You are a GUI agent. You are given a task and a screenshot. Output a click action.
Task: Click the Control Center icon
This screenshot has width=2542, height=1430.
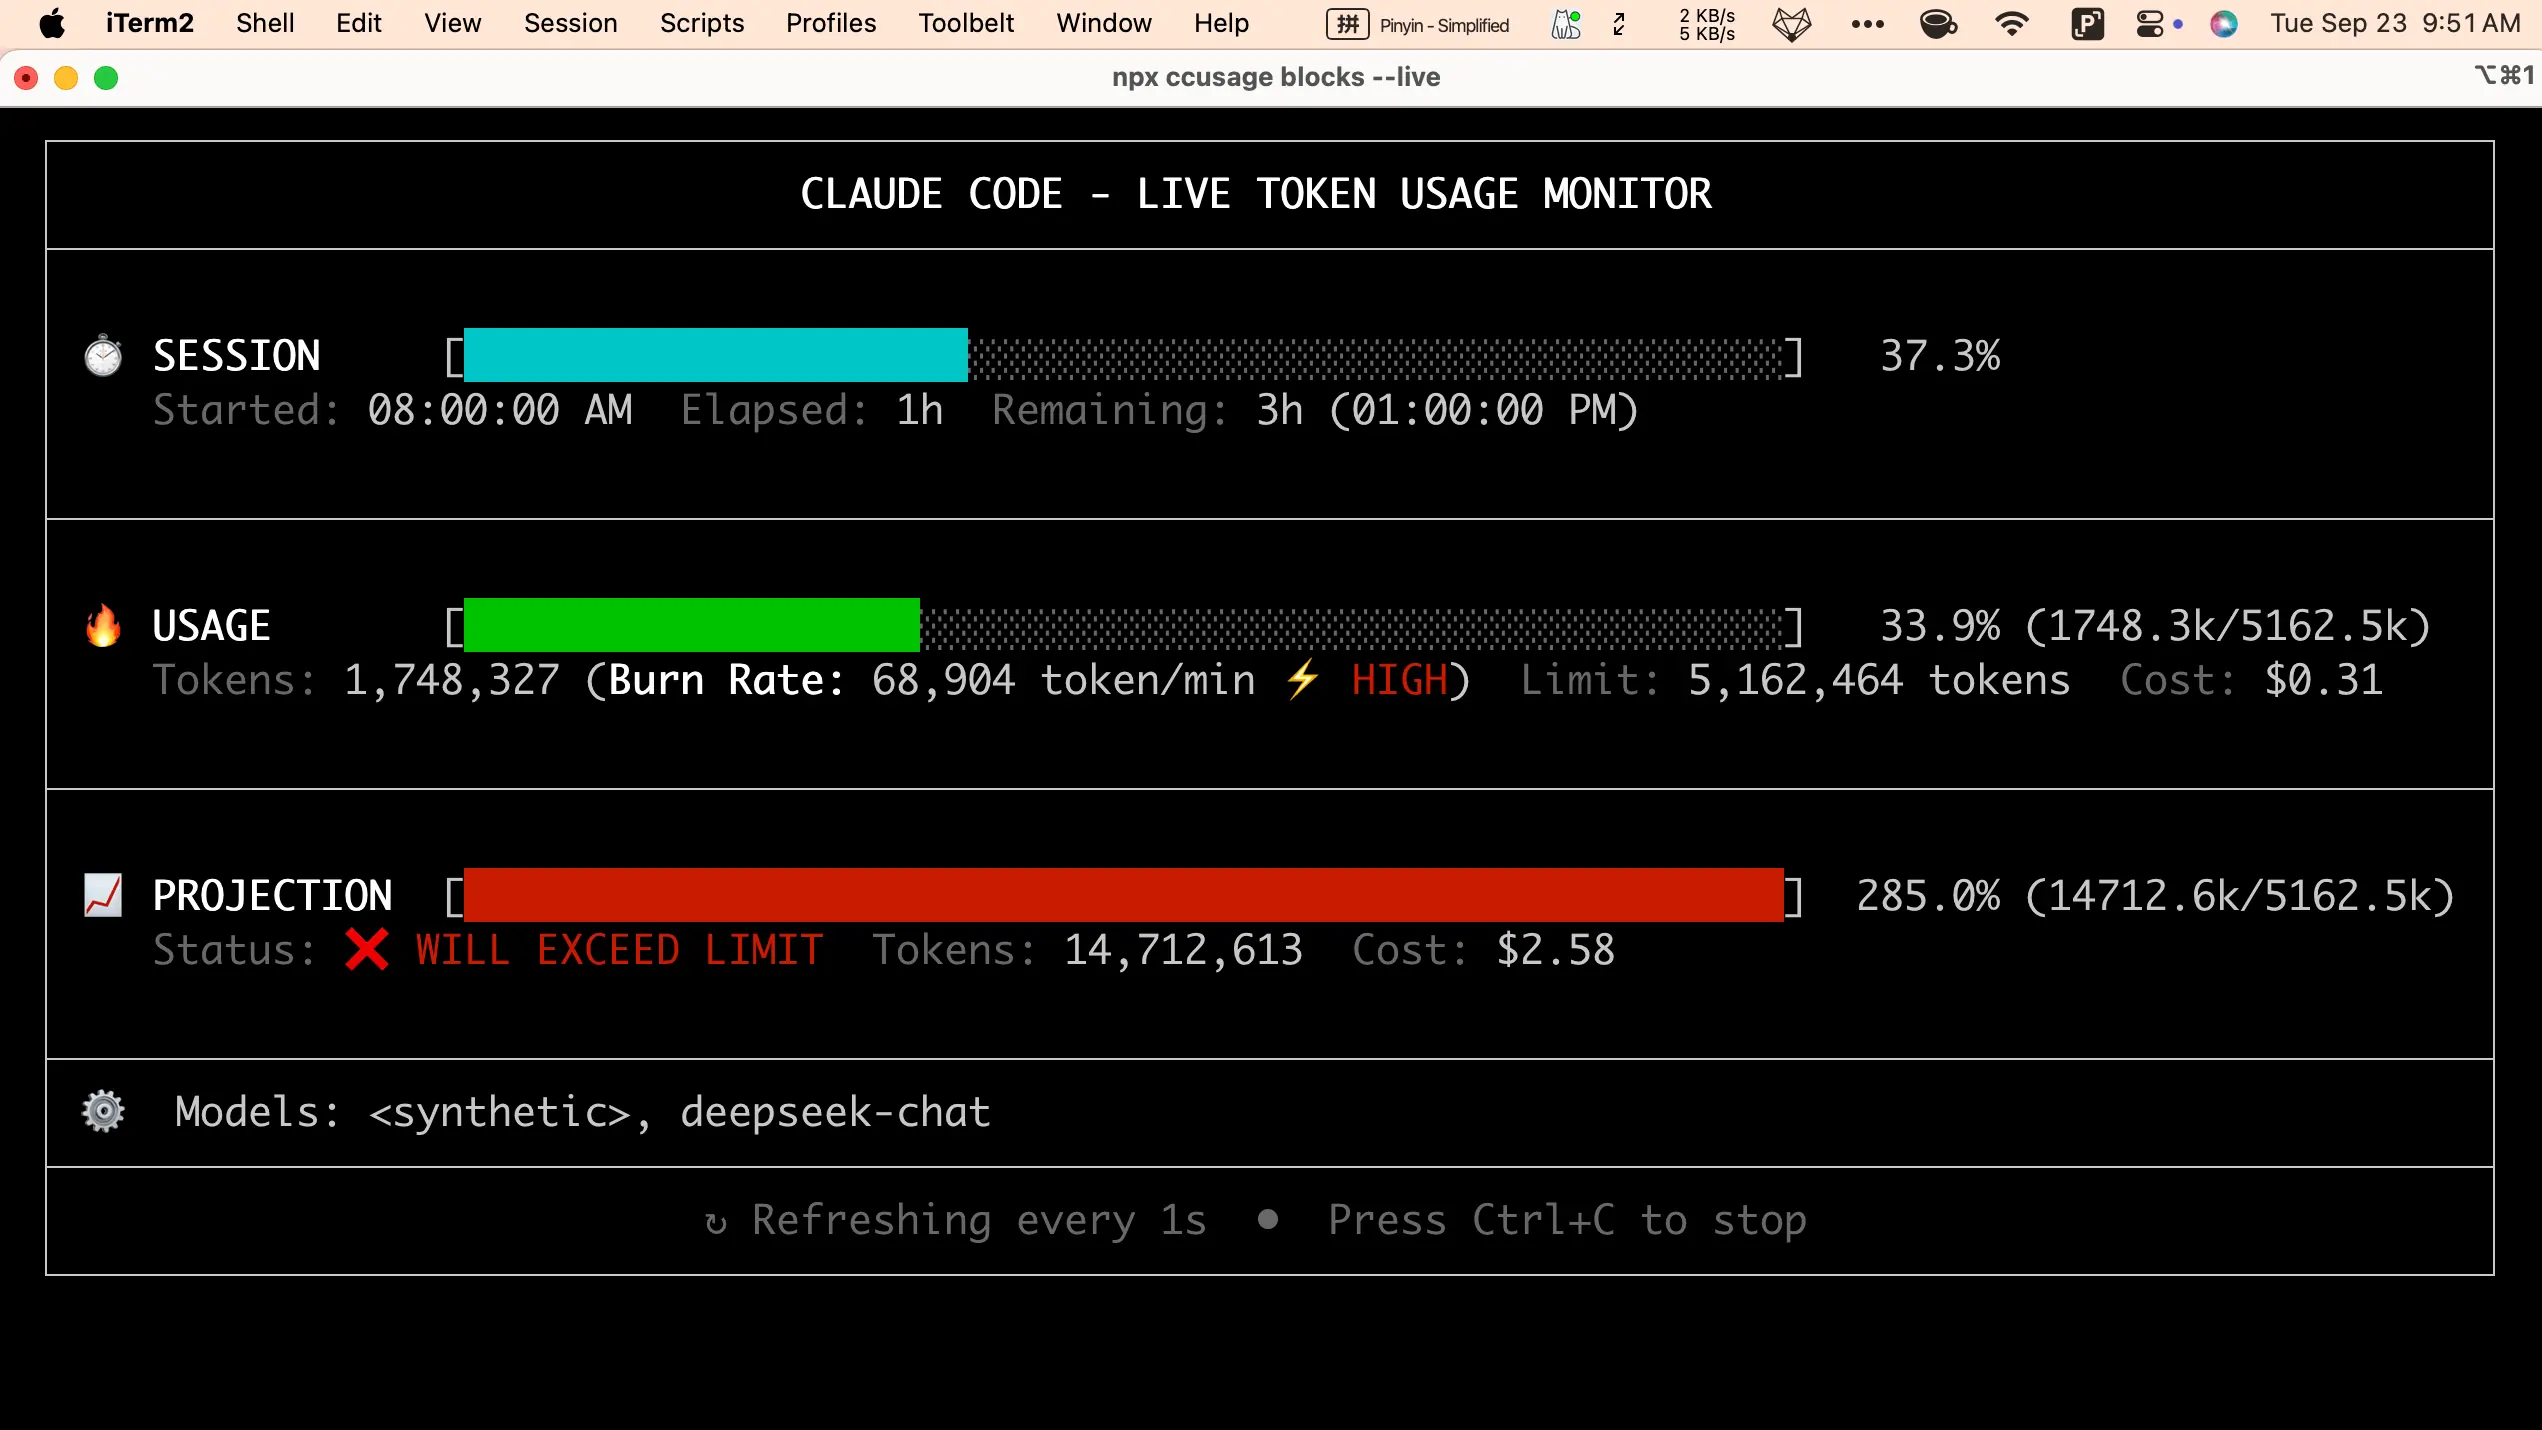point(2149,23)
